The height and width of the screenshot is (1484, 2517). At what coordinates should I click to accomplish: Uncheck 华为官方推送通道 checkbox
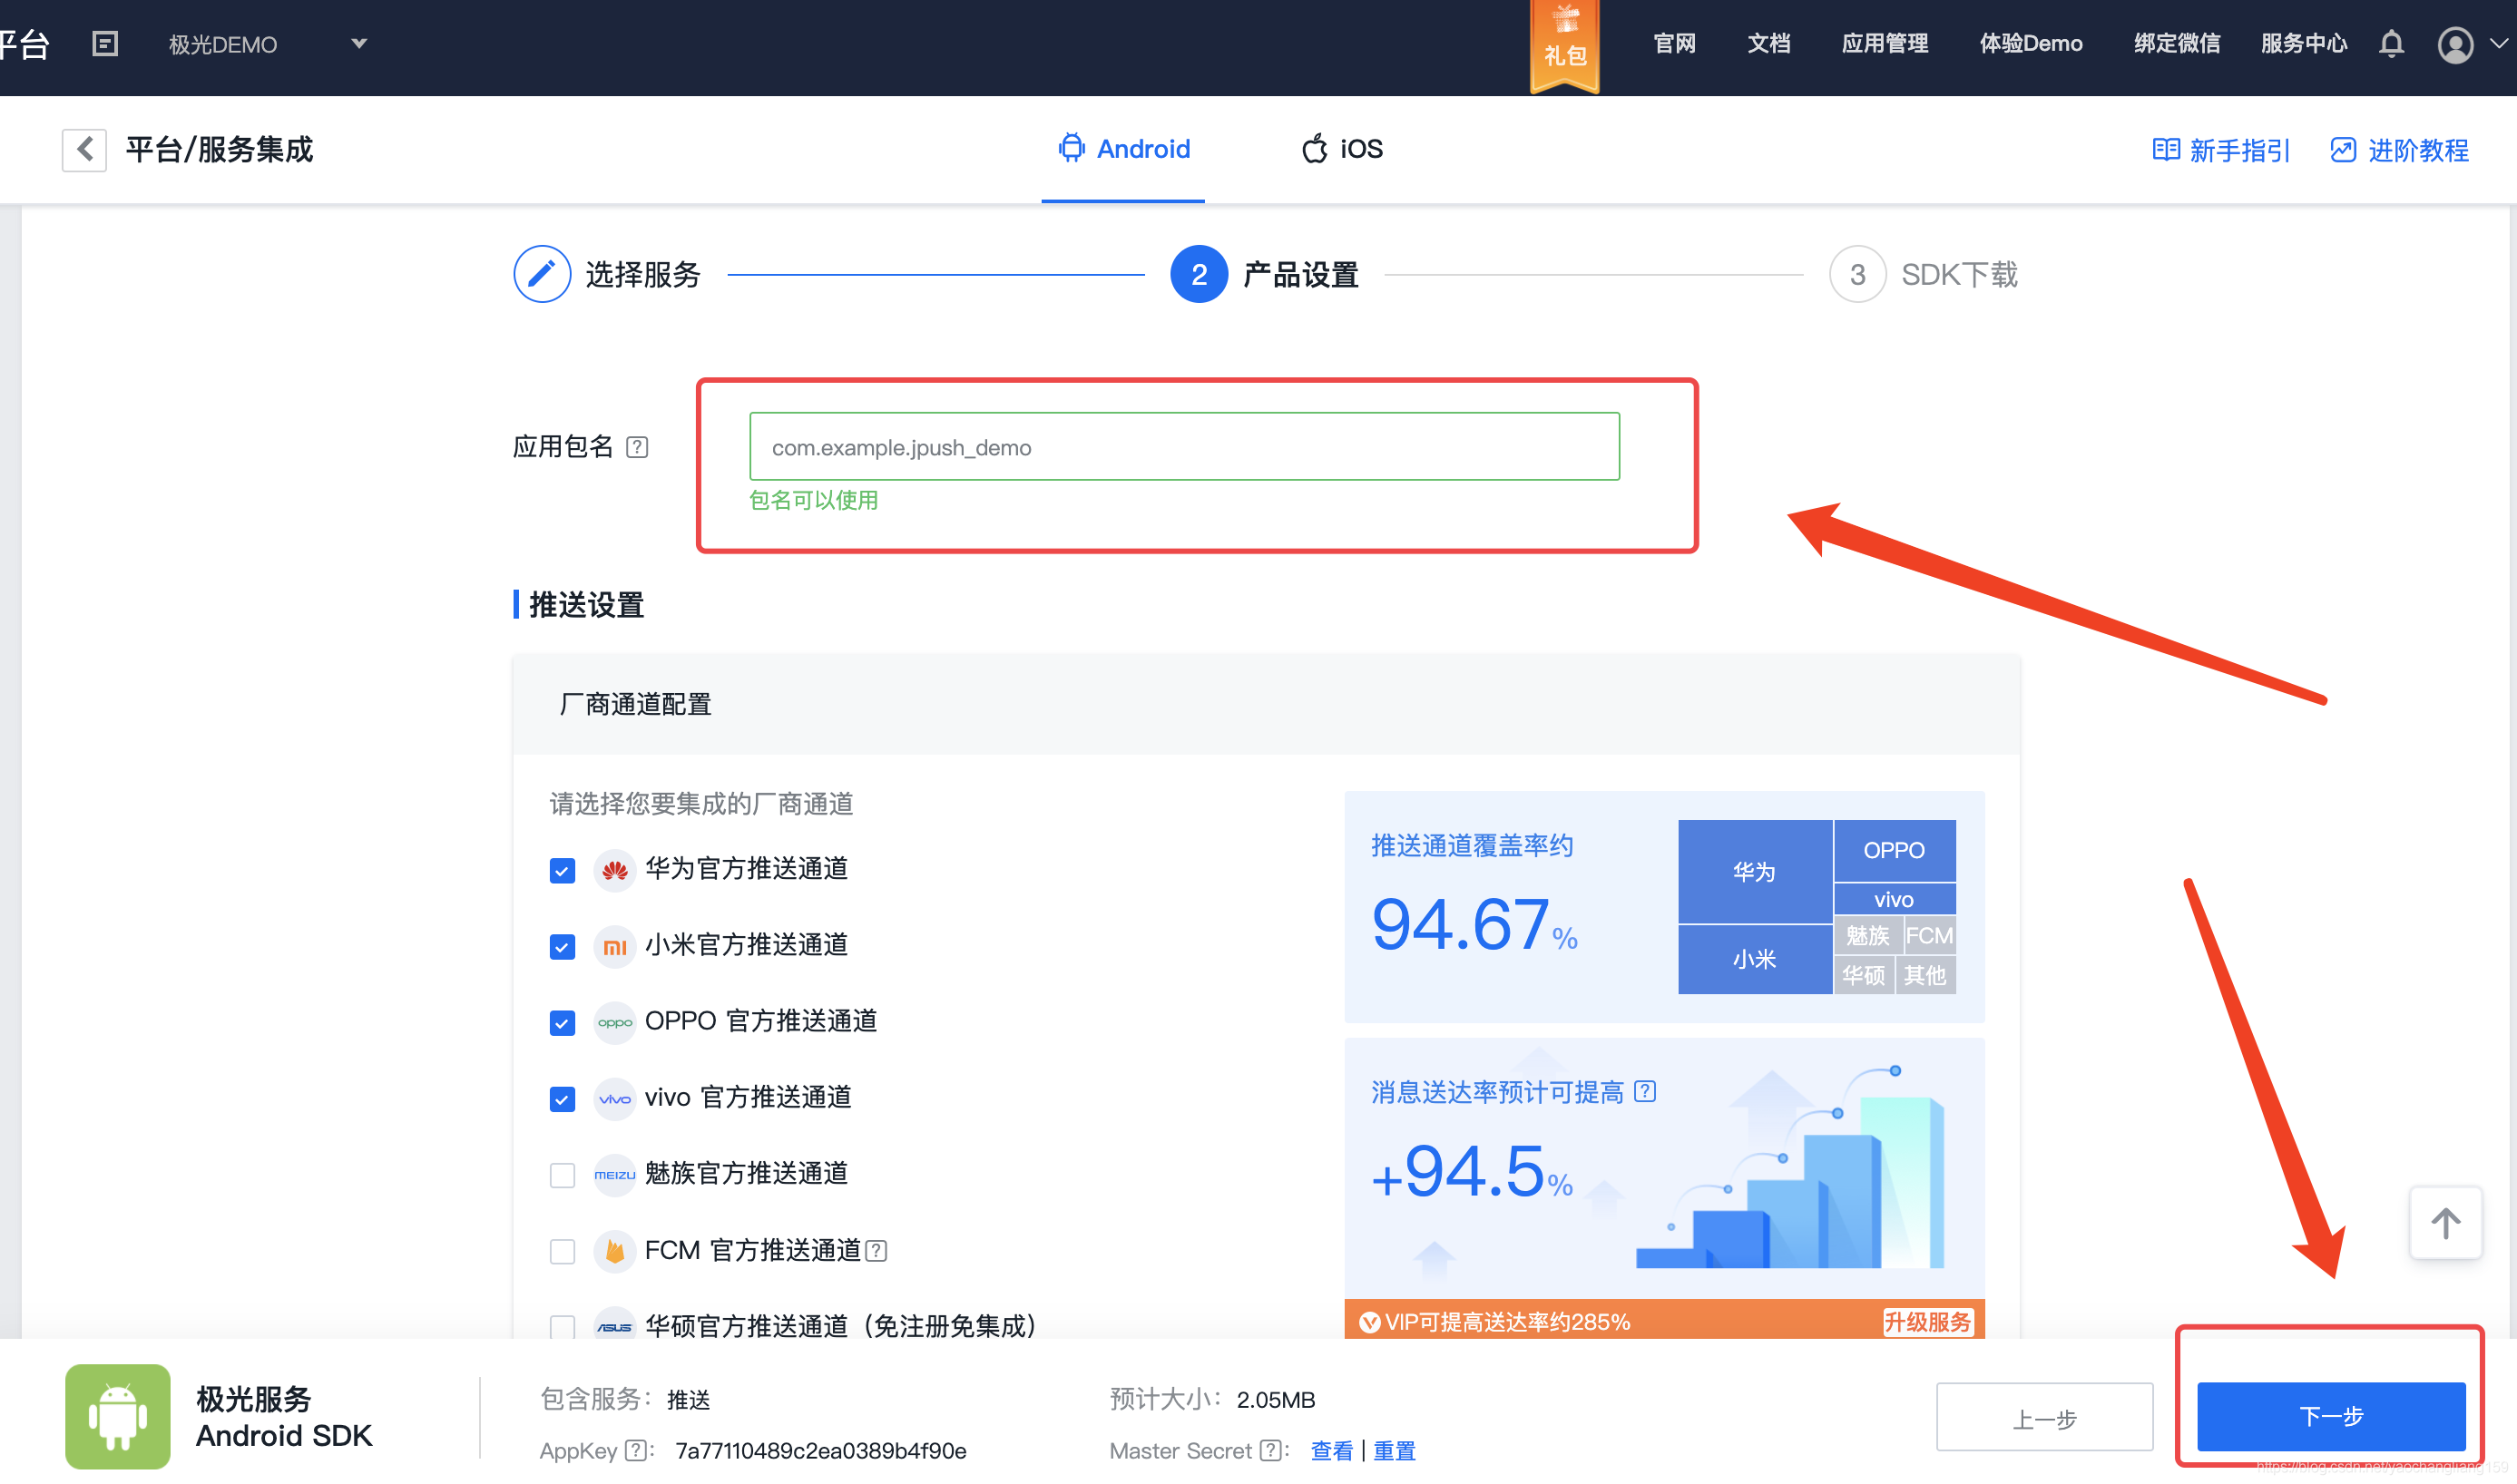(x=562, y=870)
